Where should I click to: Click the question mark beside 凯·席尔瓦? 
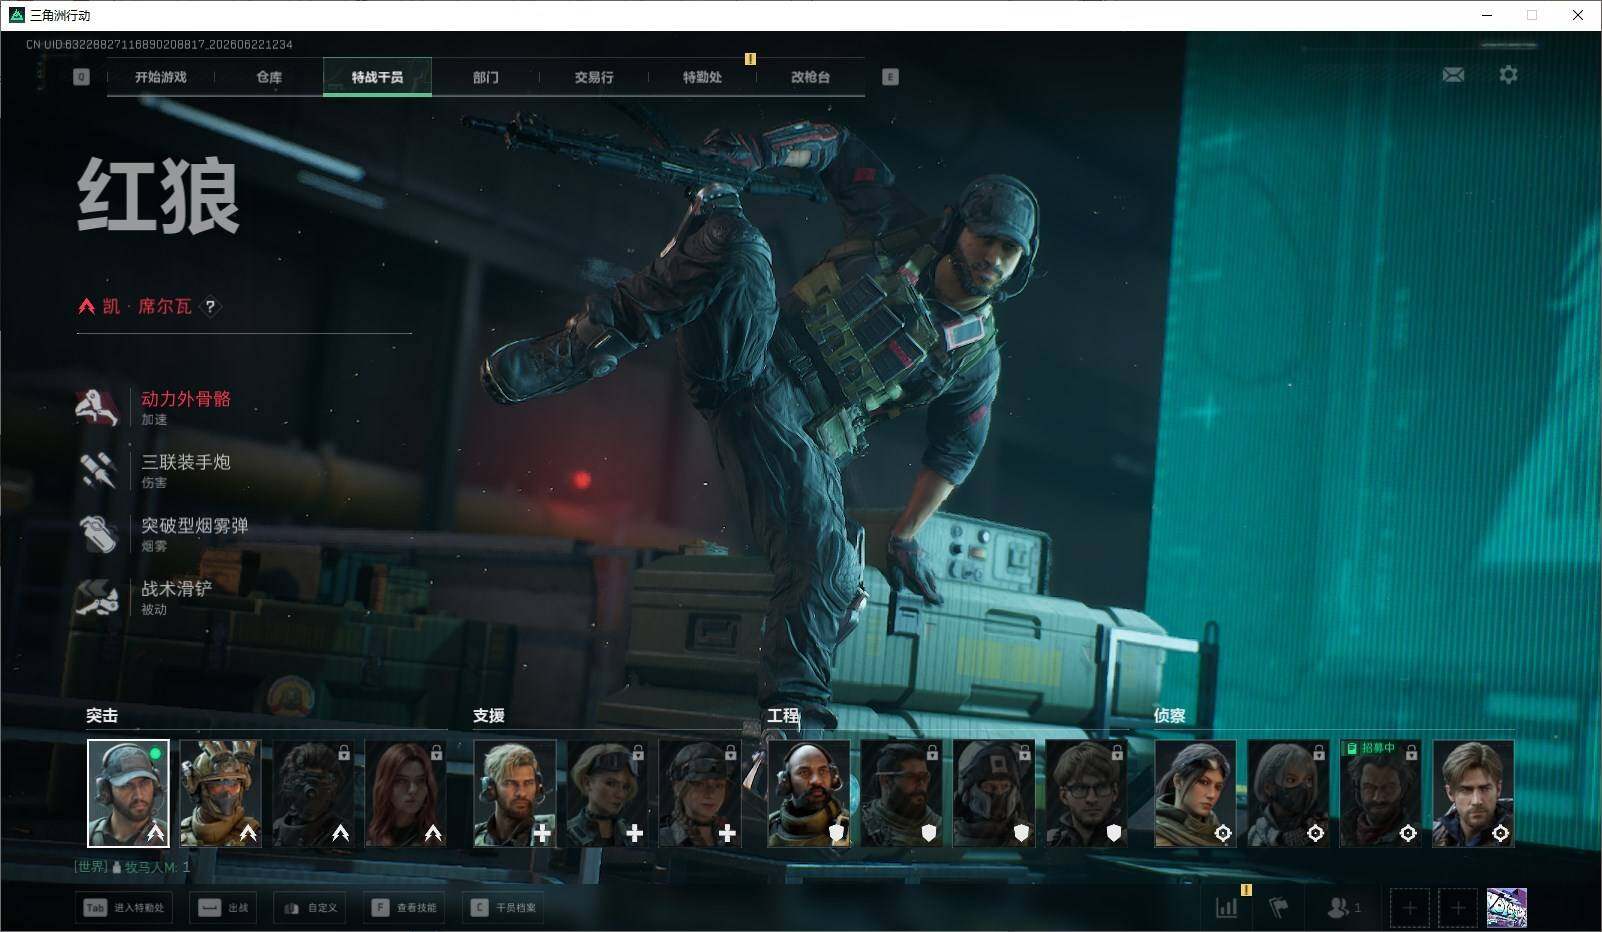tap(210, 307)
